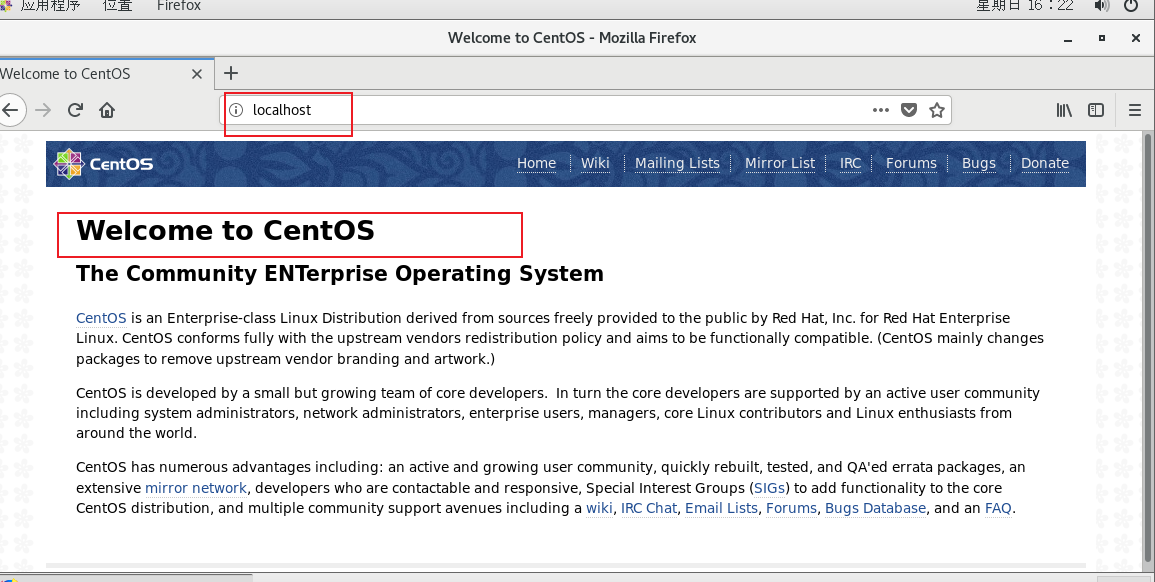Follow the mirror network link

[196, 488]
